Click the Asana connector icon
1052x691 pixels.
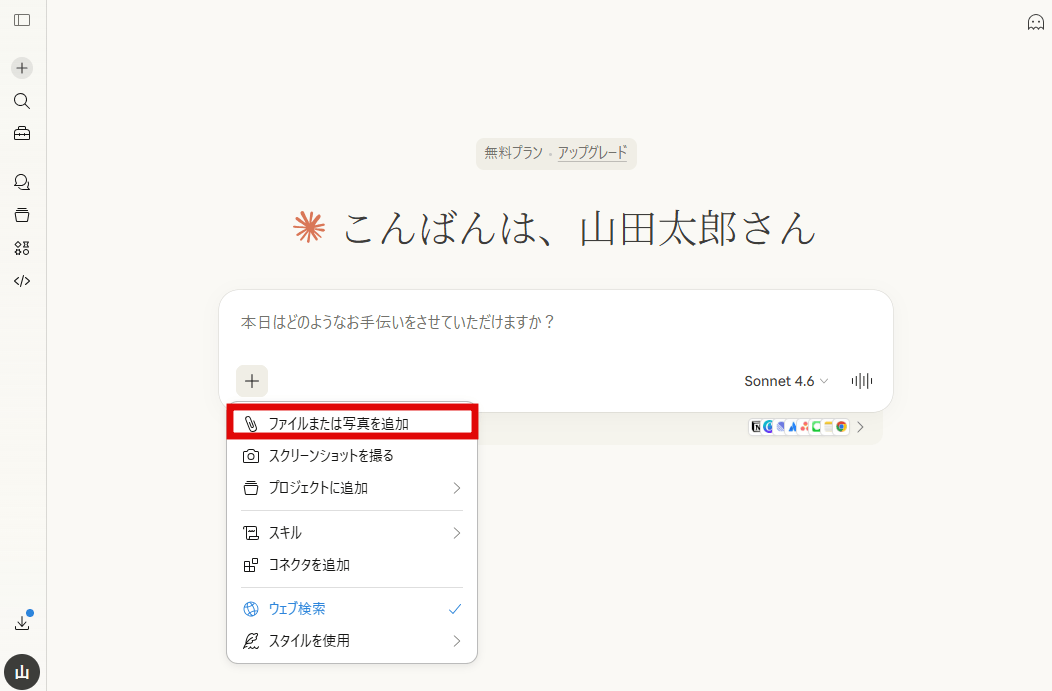803,426
